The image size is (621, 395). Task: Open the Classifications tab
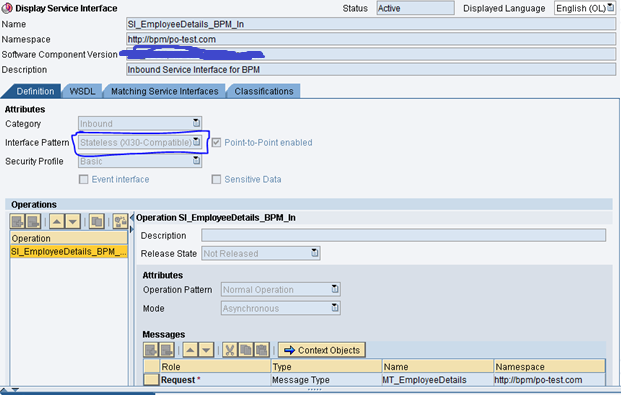point(264,91)
